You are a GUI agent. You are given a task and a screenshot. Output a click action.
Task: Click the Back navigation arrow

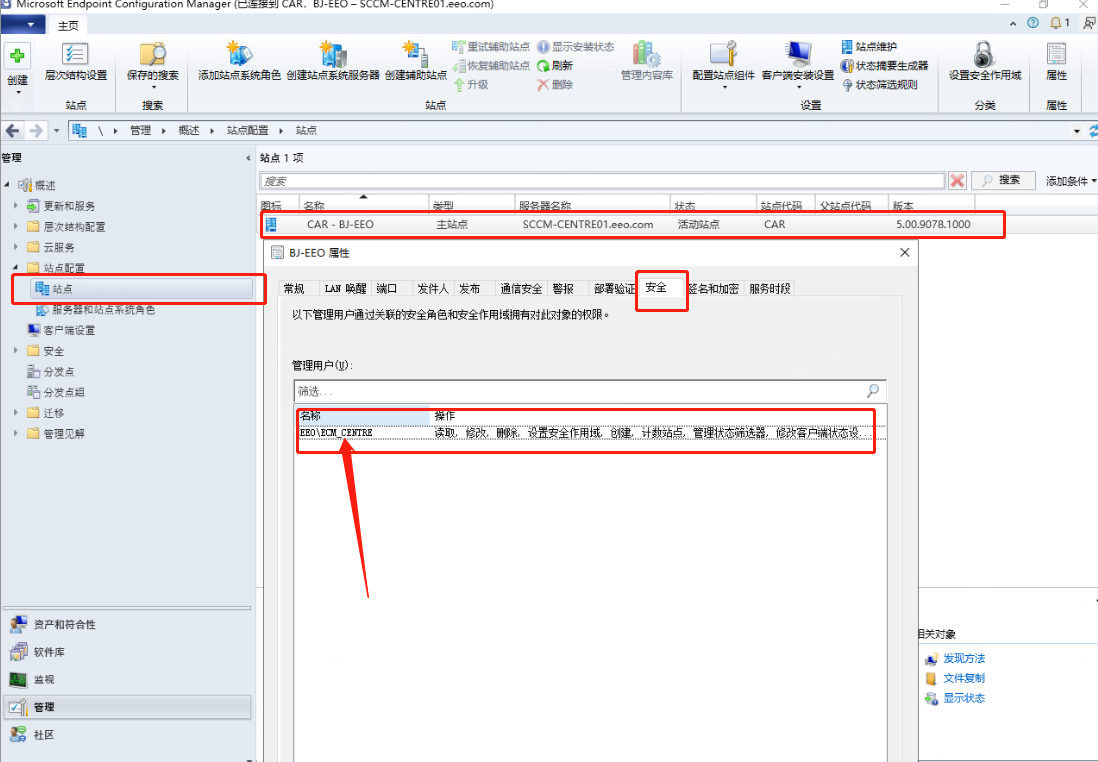click(x=13, y=130)
